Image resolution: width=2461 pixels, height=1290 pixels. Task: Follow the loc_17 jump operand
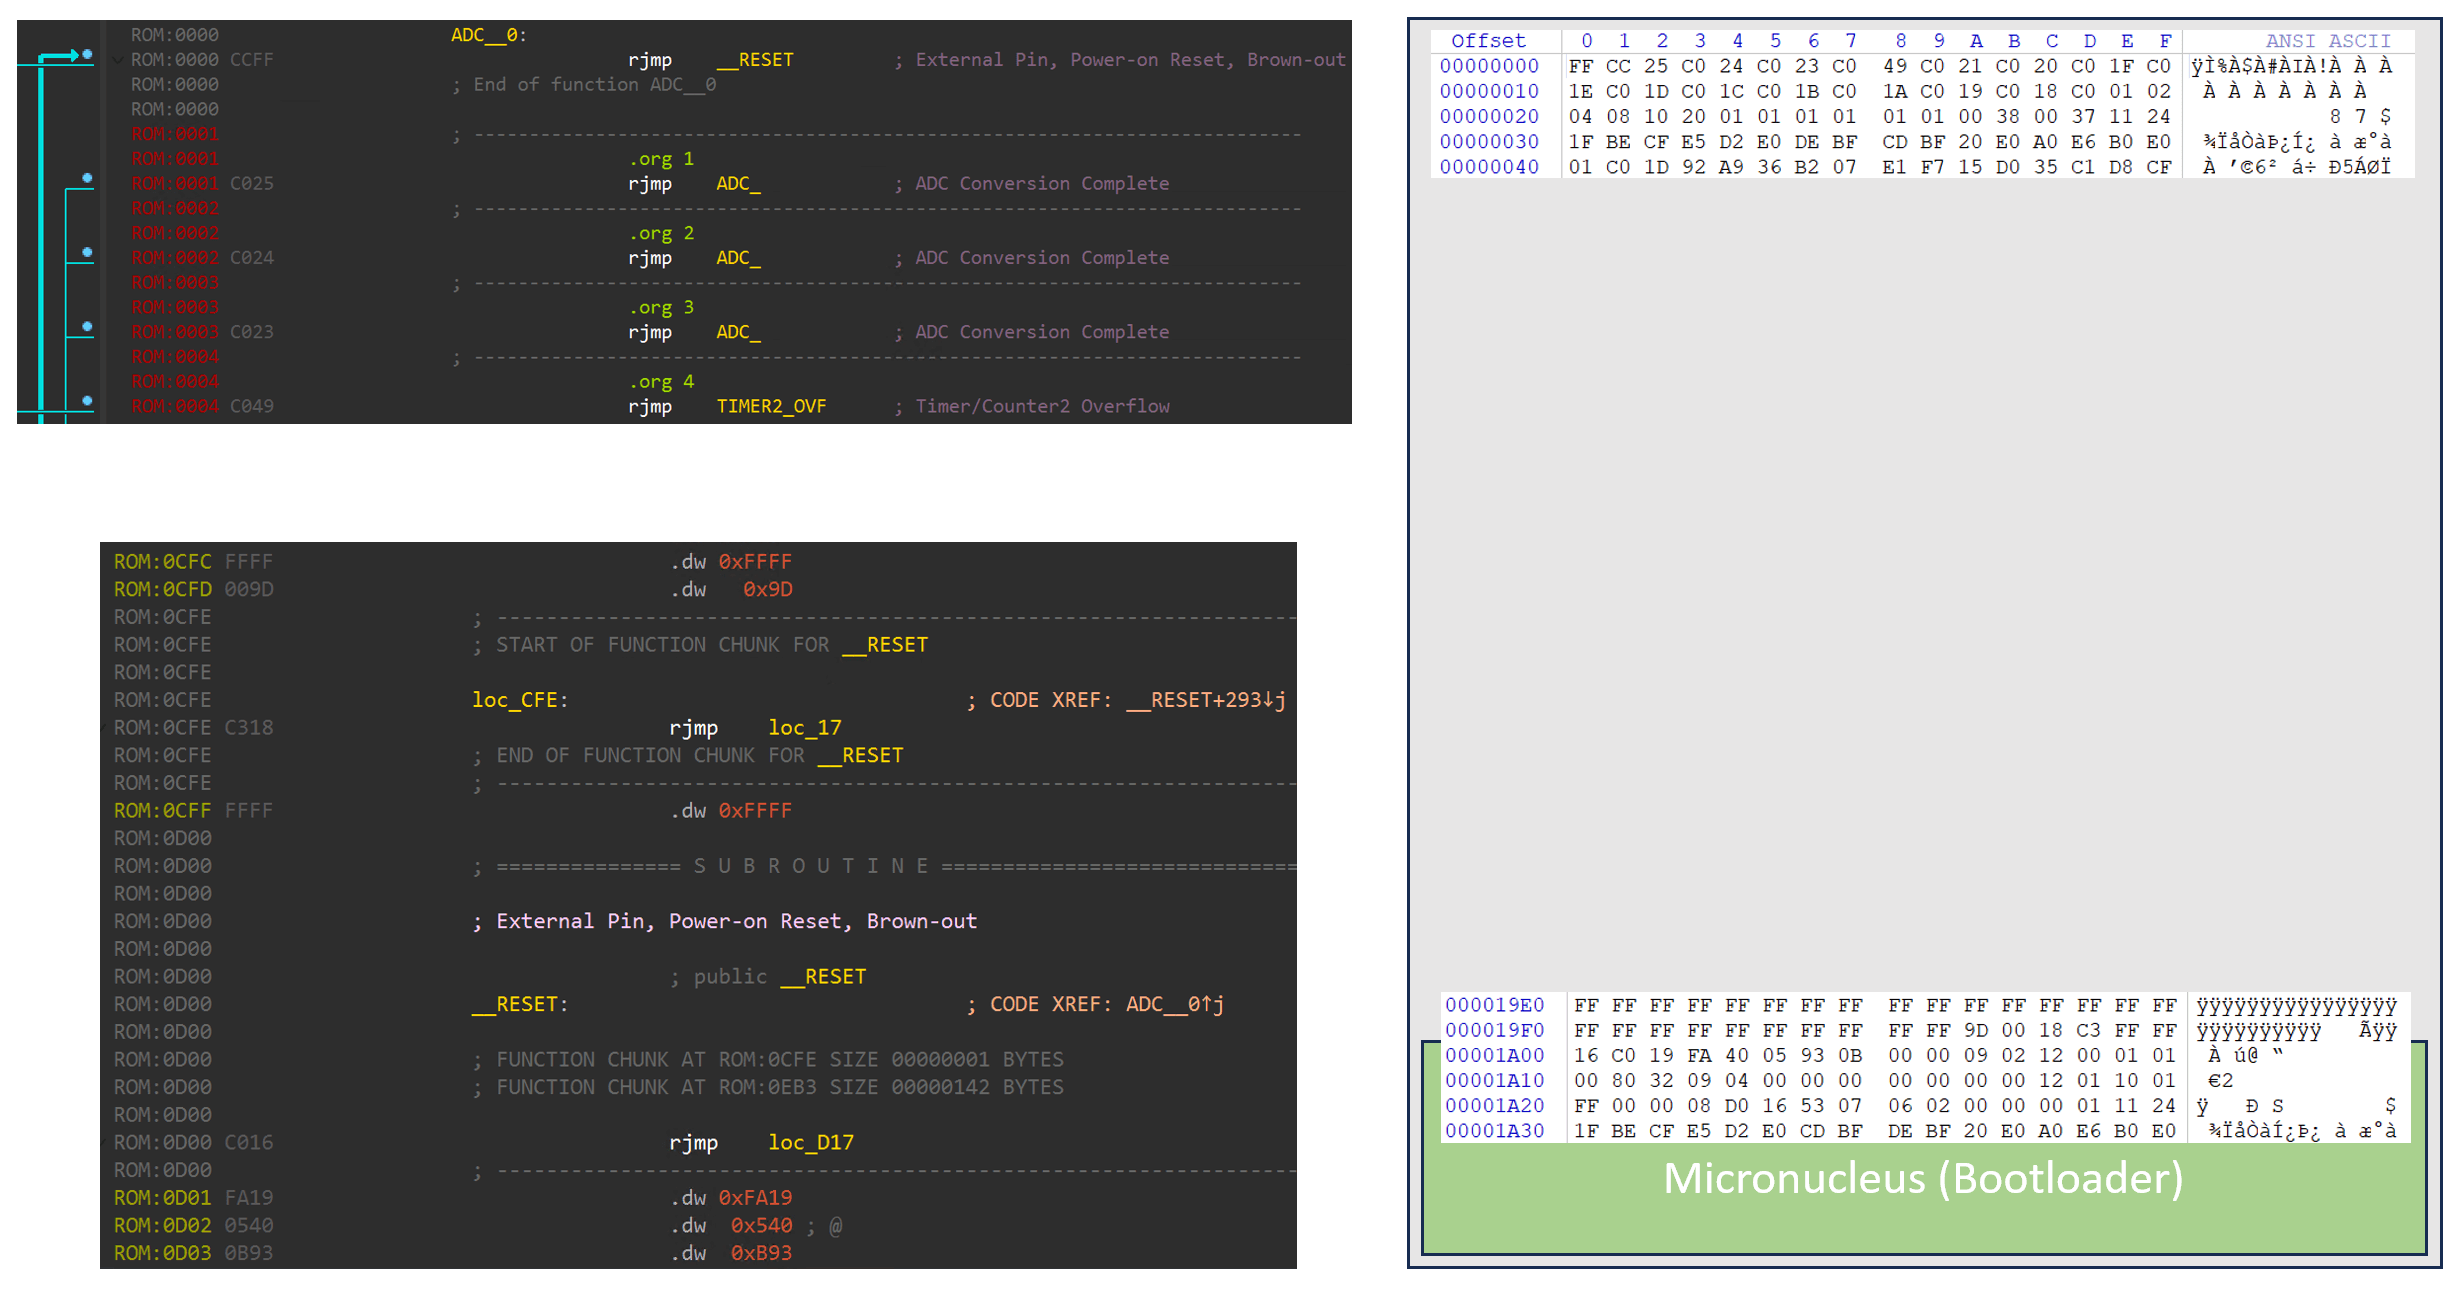[x=804, y=728]
